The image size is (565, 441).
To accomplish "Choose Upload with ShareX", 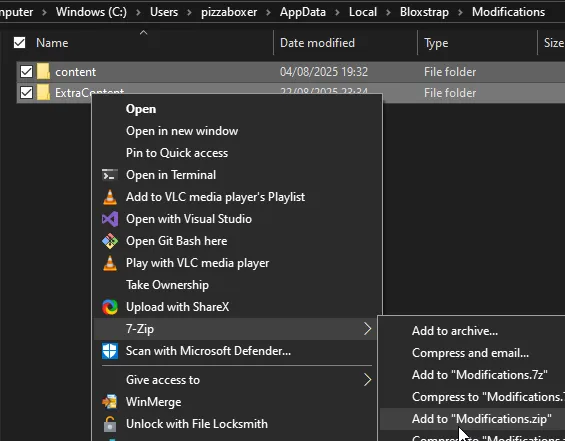I will click(237, 307).
